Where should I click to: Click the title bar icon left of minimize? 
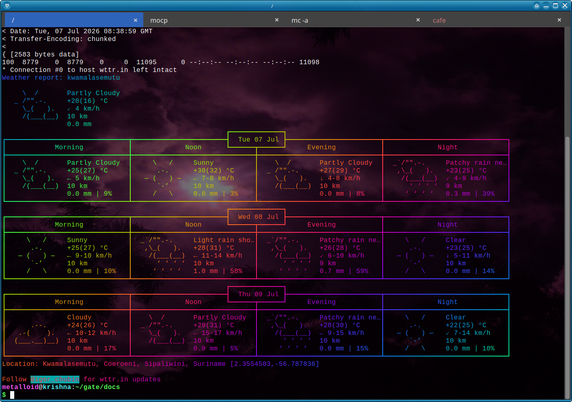tap(537, 5)
